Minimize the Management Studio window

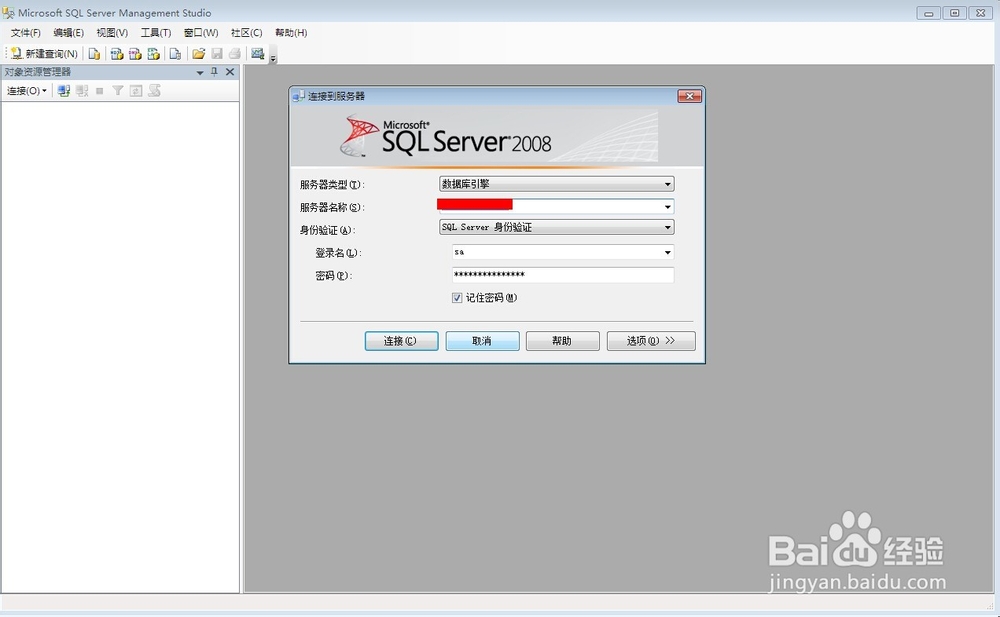[929, 13]
